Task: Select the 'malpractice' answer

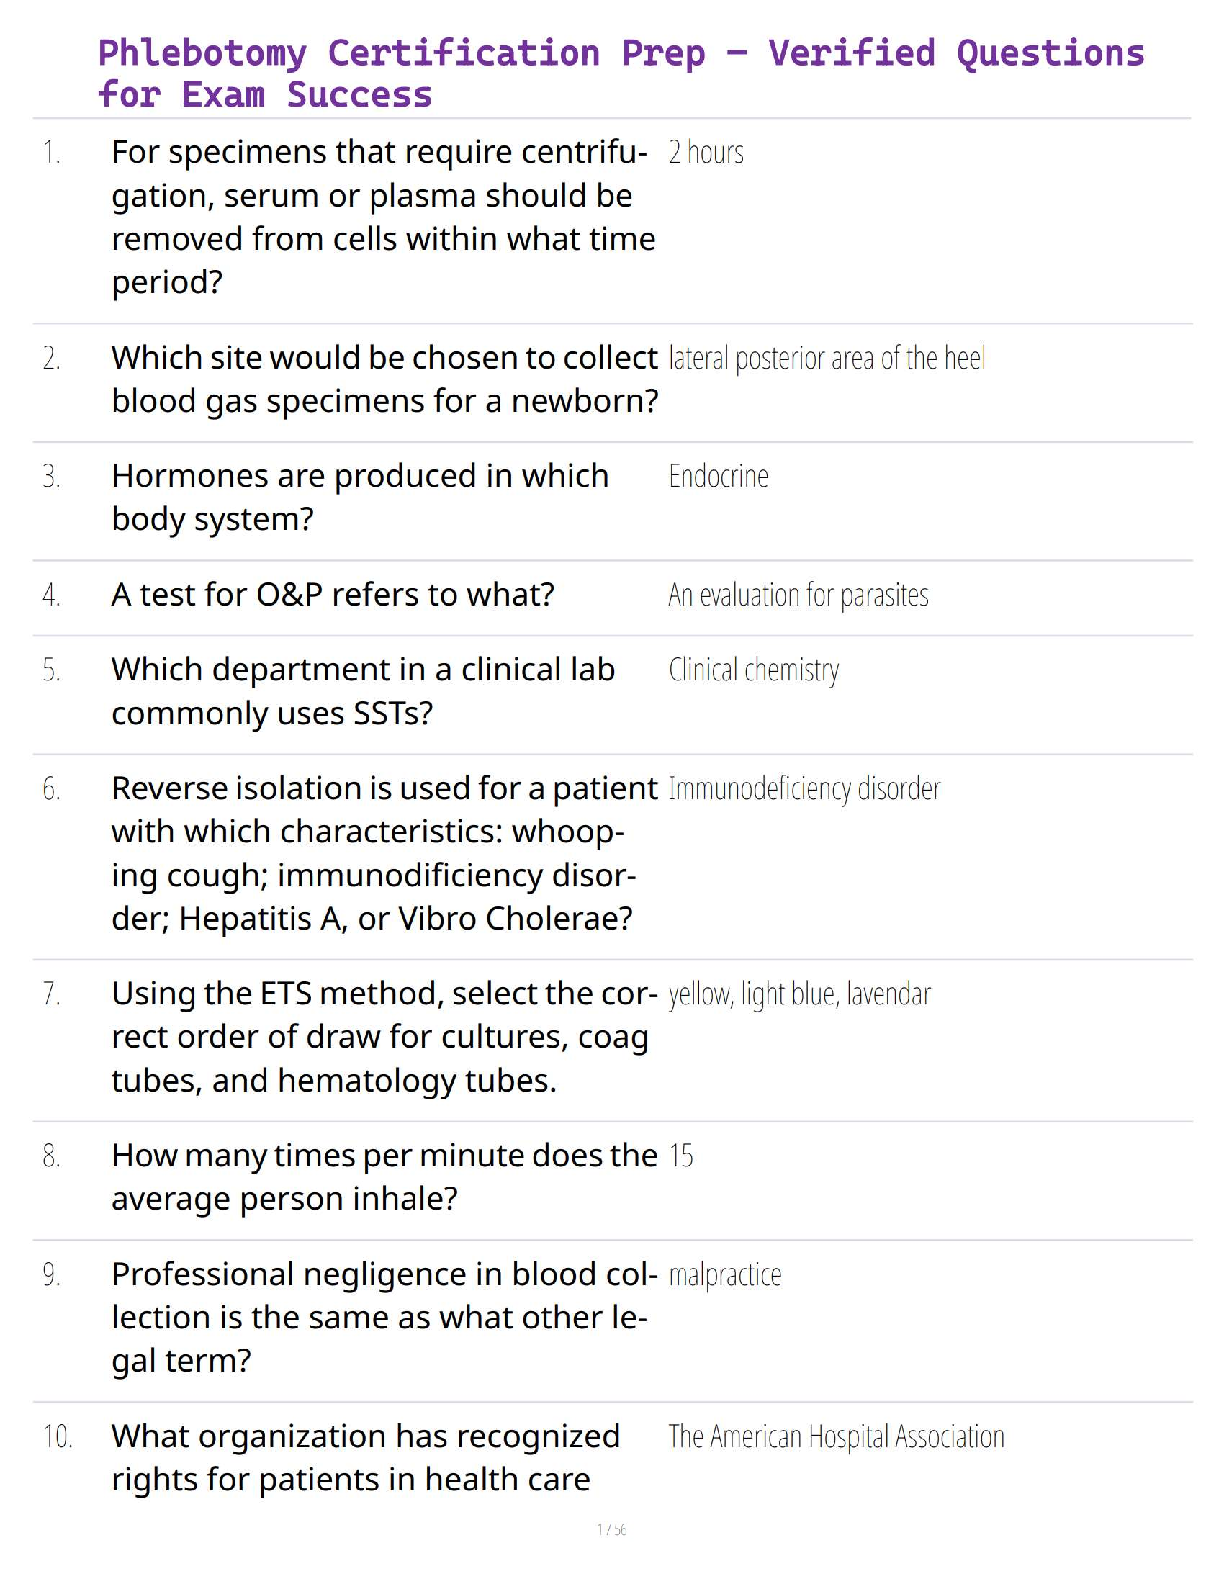Action: click(725, 1275)
